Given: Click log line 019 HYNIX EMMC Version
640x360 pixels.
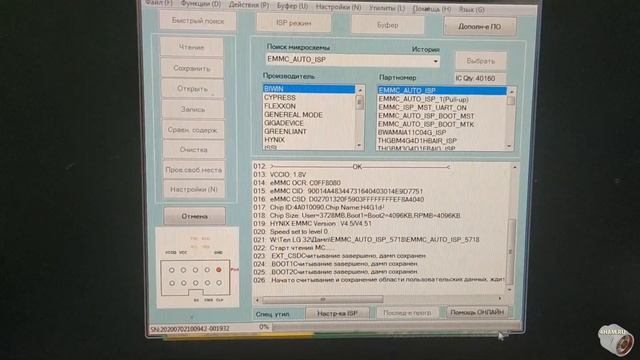Looking at the screenshot, I should pyautogui.click(x=313, y=224).
